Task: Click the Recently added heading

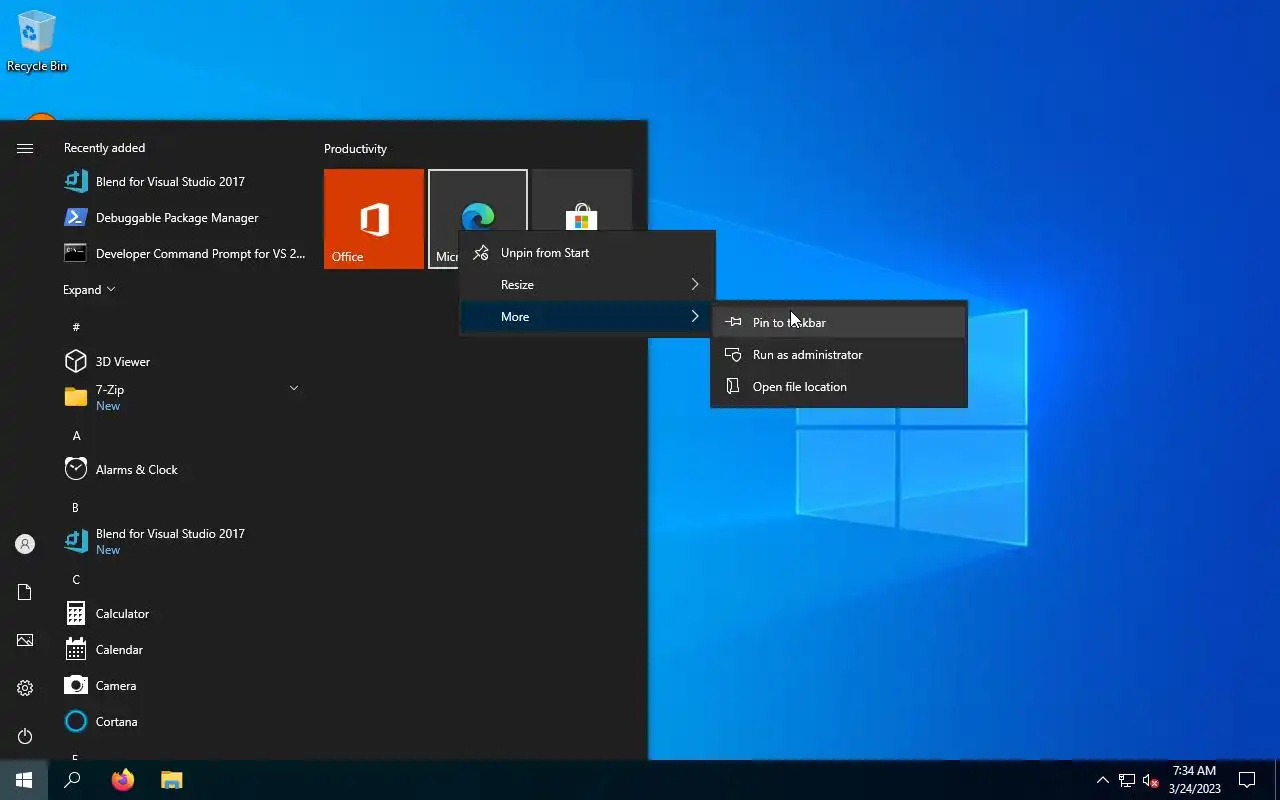Action: [x=104, y=148]
